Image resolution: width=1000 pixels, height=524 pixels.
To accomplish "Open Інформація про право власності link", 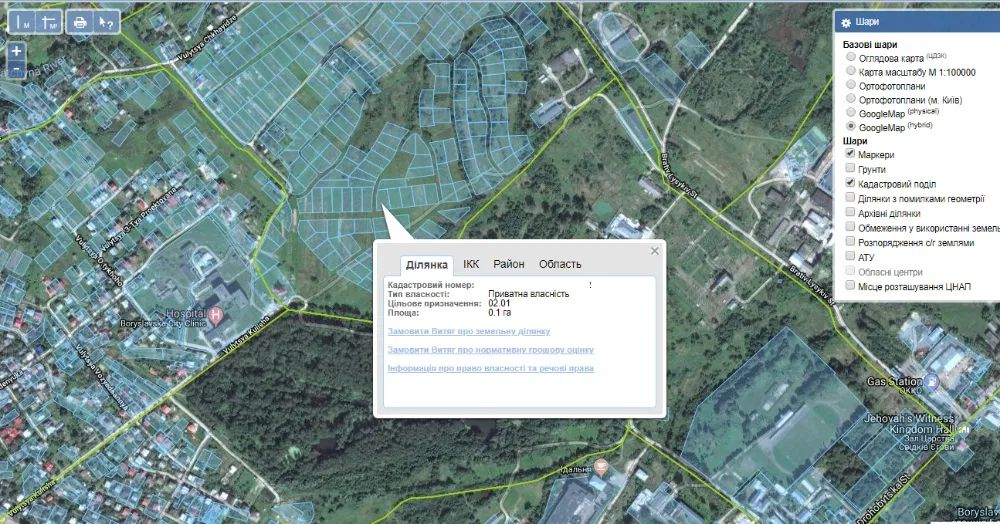I will click(490, 368).
